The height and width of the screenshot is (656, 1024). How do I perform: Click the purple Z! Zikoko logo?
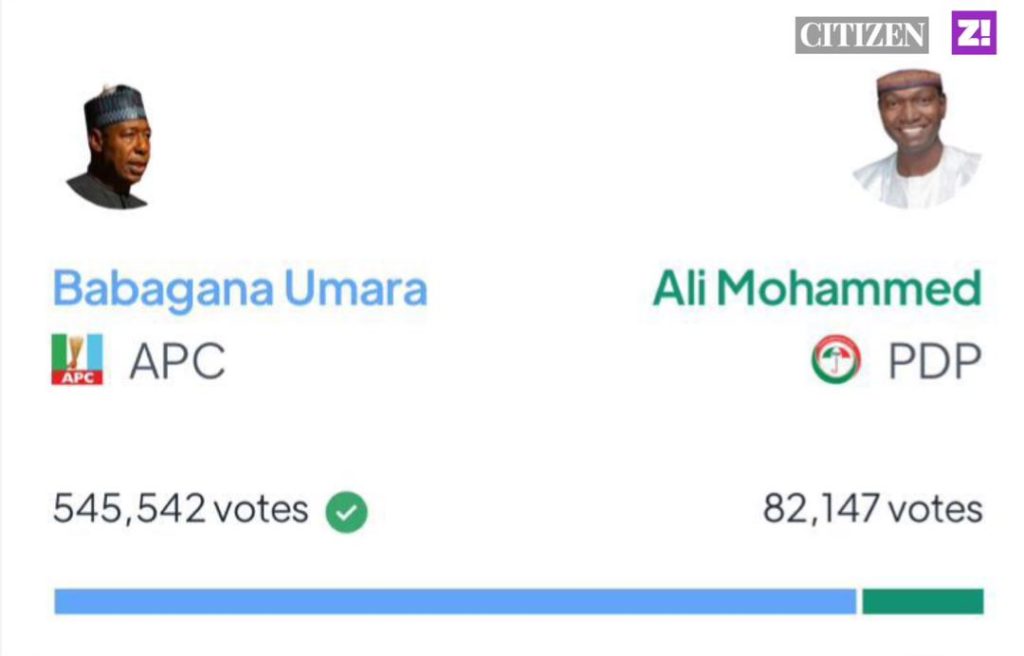(973, 33)
